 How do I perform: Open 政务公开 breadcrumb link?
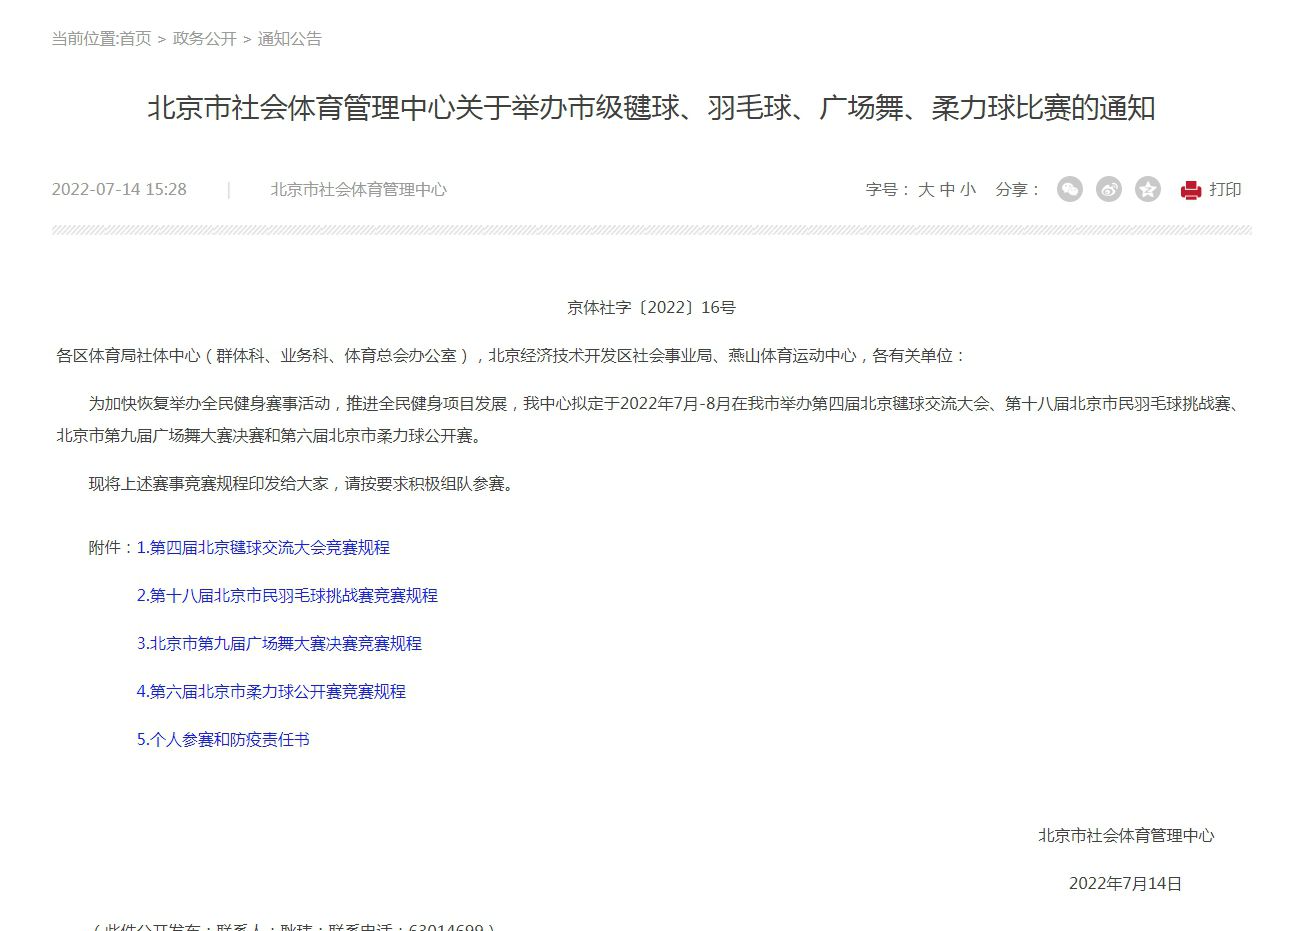(205, 38)
